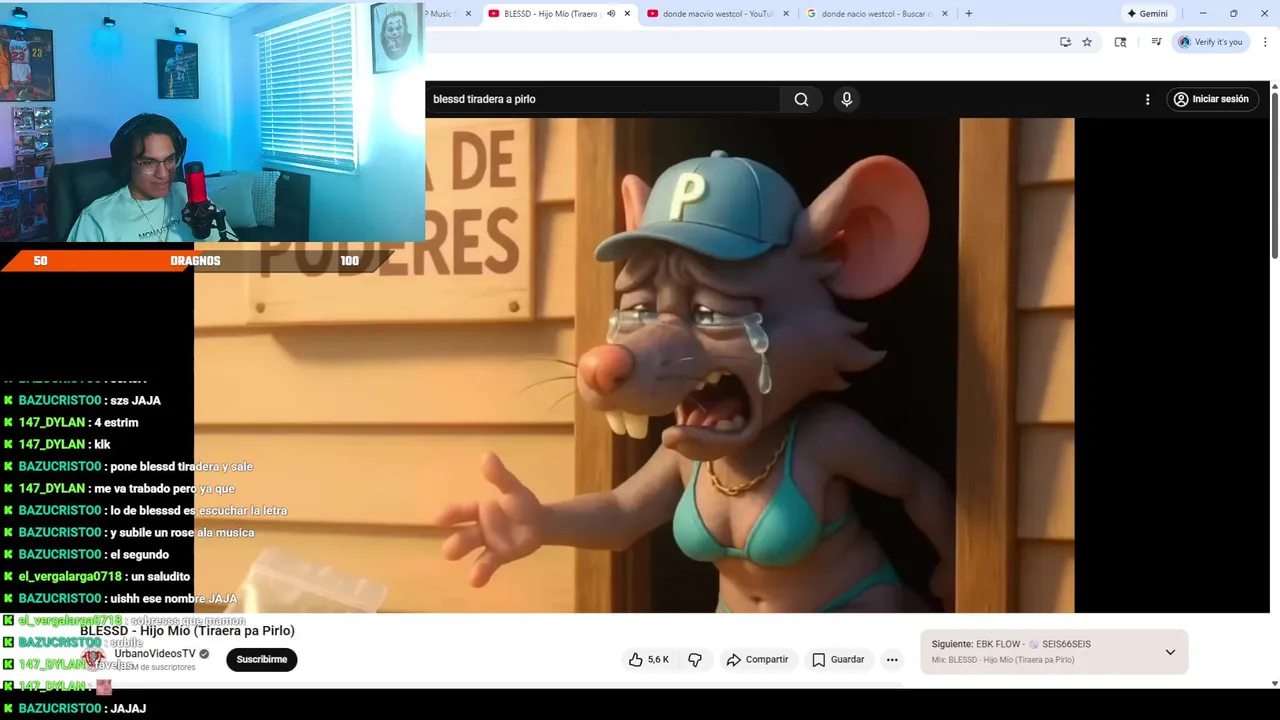Open a new browser tab with plus
Image resolution: width=1280 pixels, height=720 pixels.
[968, 14]
